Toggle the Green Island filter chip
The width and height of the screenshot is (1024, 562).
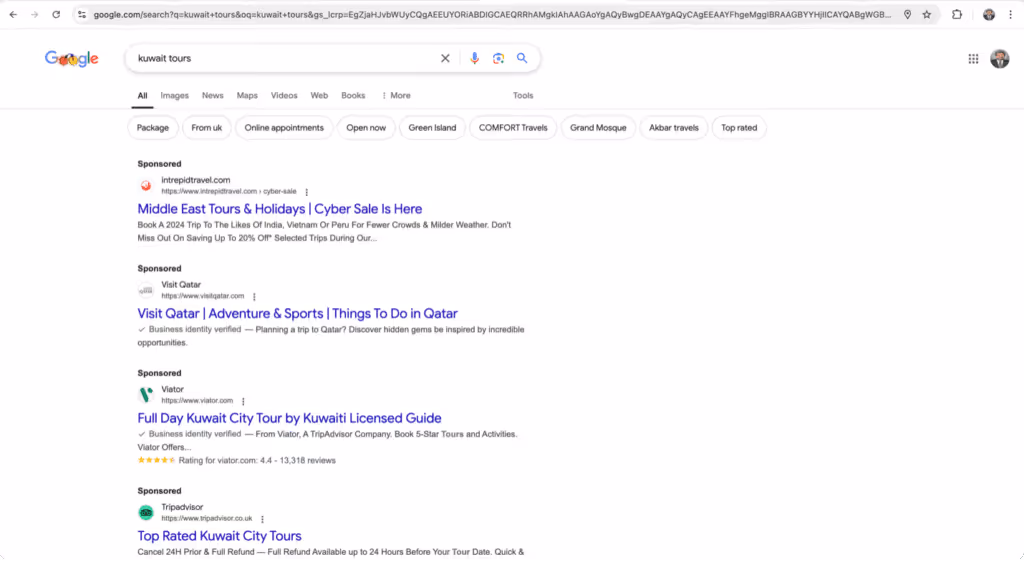(x=432, y=128)
